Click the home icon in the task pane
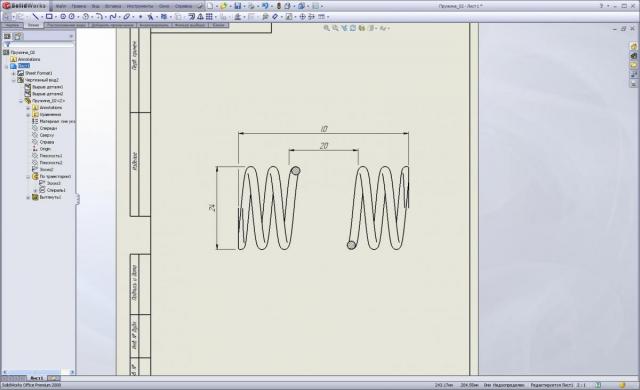Viewport: 640px width, 390px height. (633, 47)
